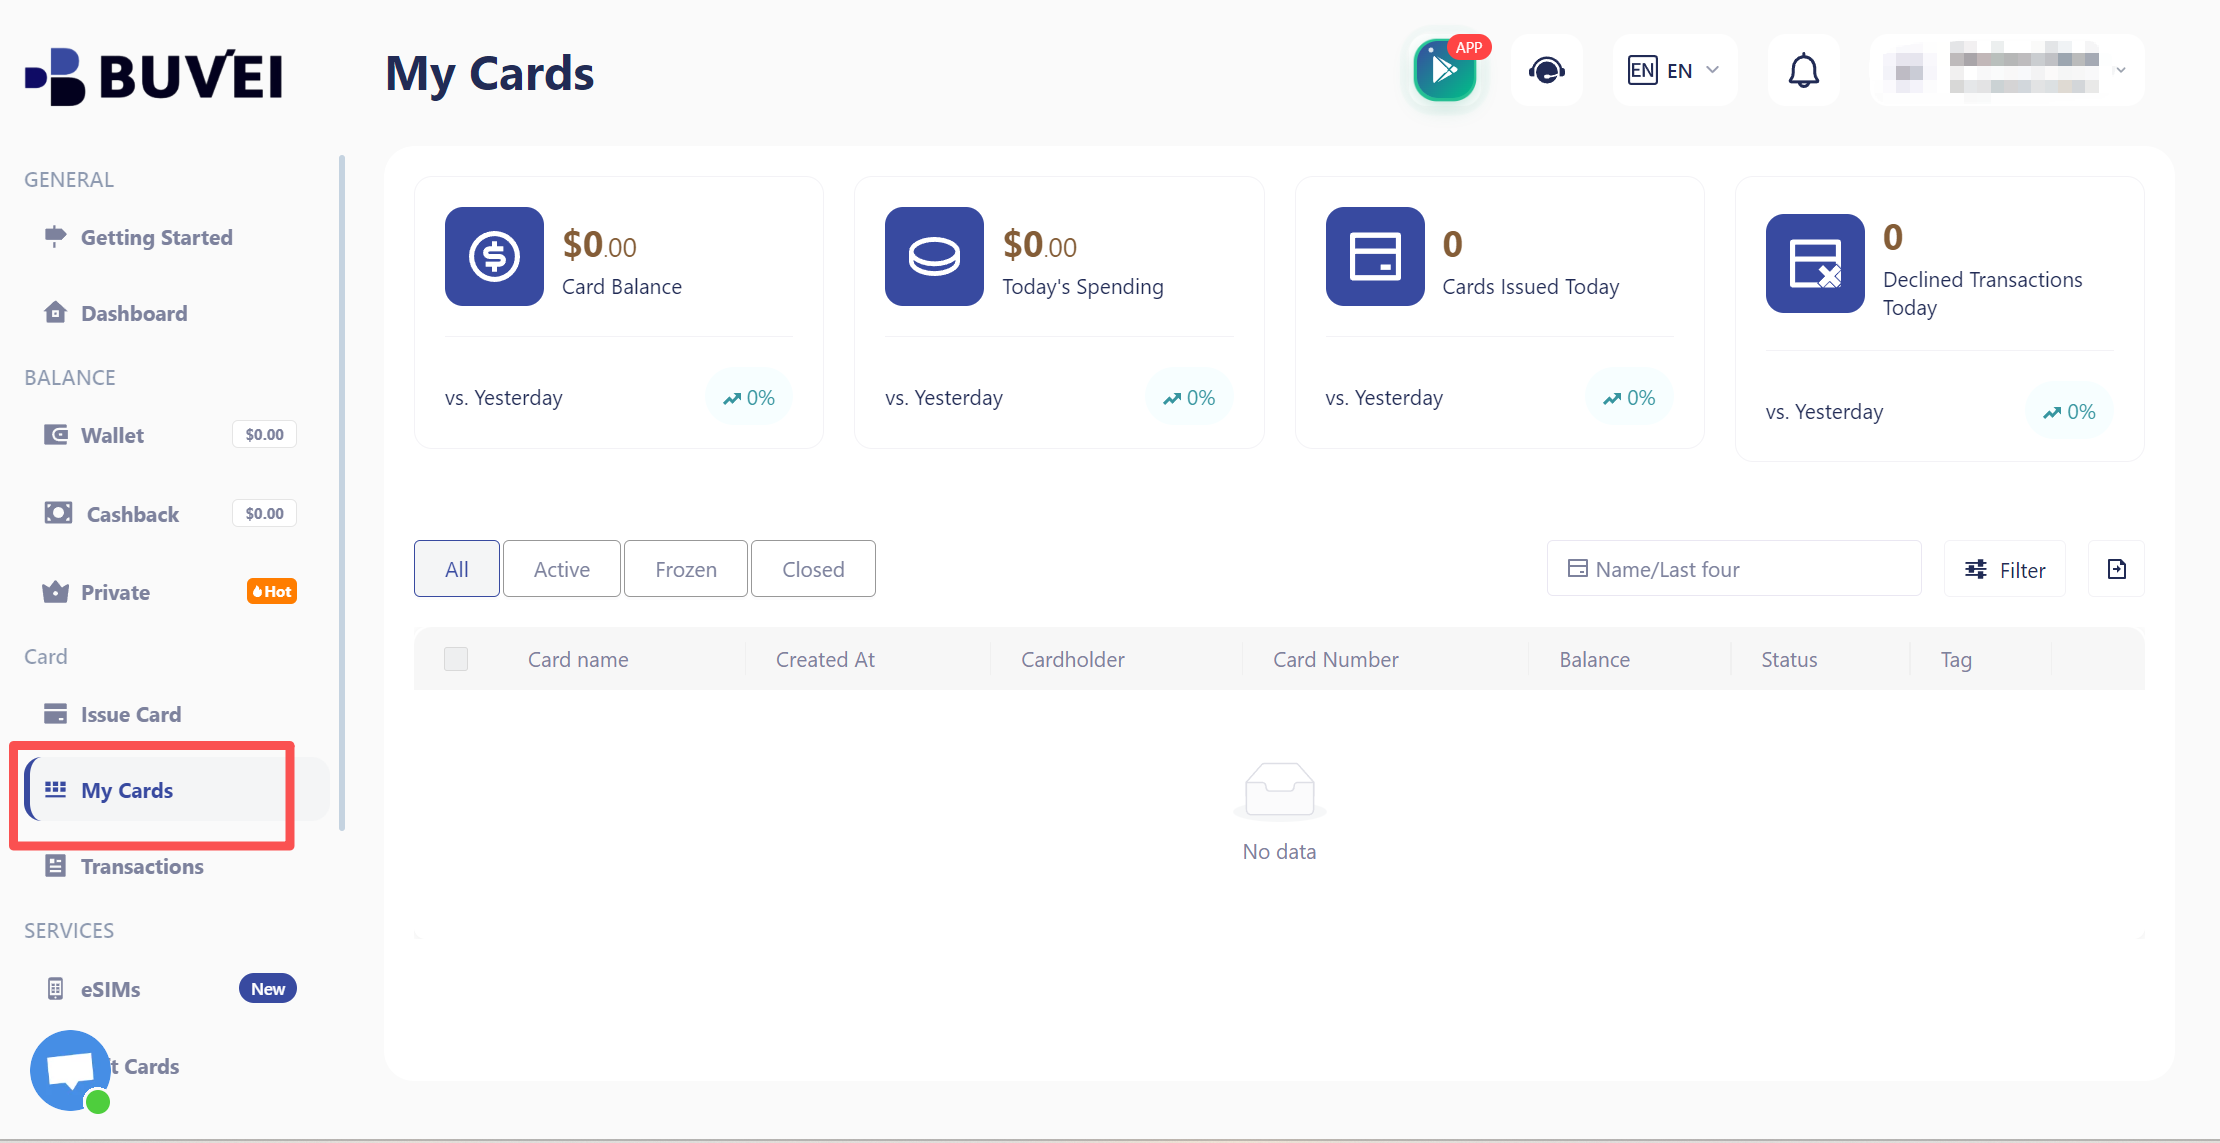Click the Tag column header

pos(1956,660)
